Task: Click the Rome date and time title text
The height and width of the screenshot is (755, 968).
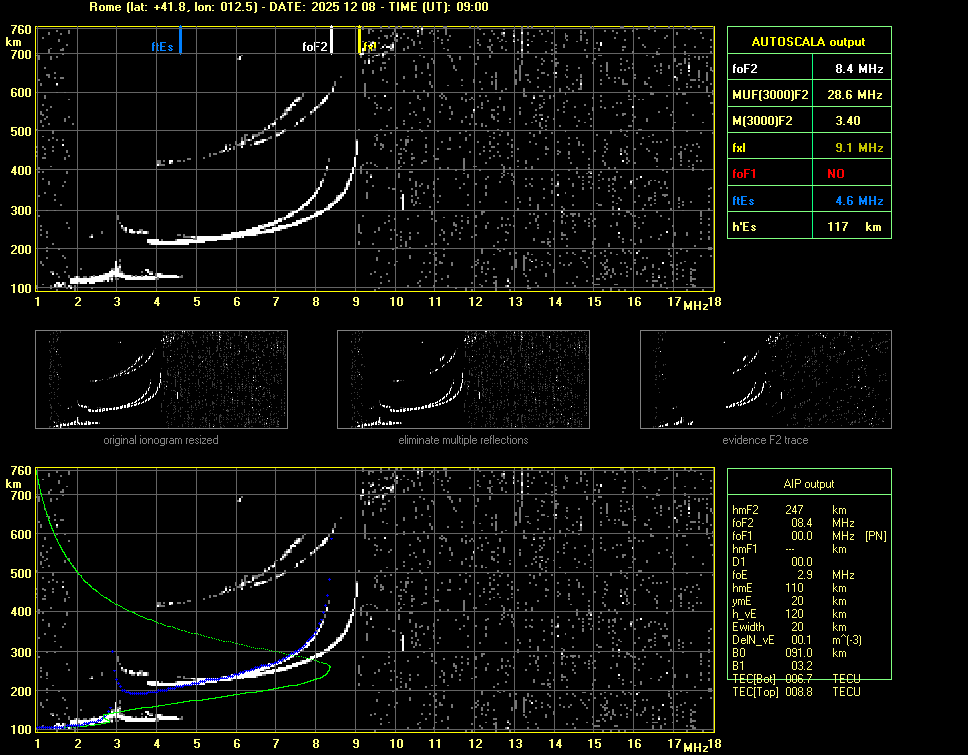Action: point(287,7)
